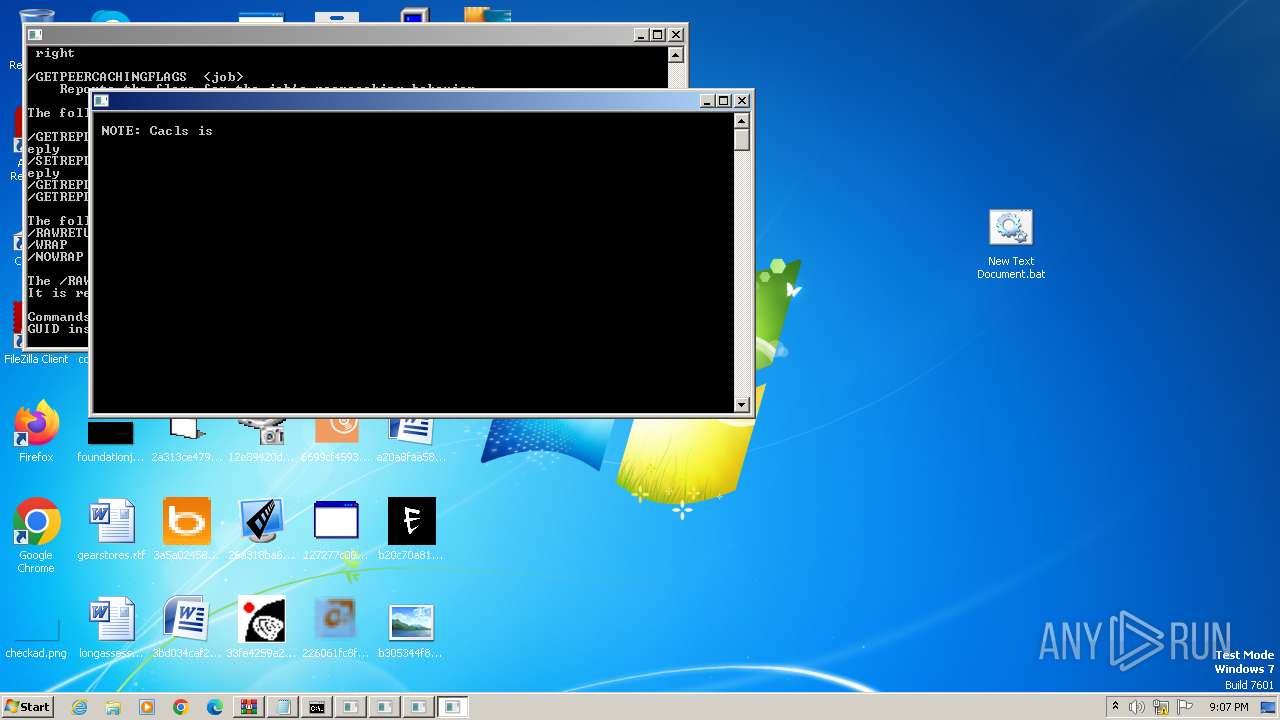Launch Firefox from the desktop
The height and width of the screenshot is (720, 1280).
(36, 432)
